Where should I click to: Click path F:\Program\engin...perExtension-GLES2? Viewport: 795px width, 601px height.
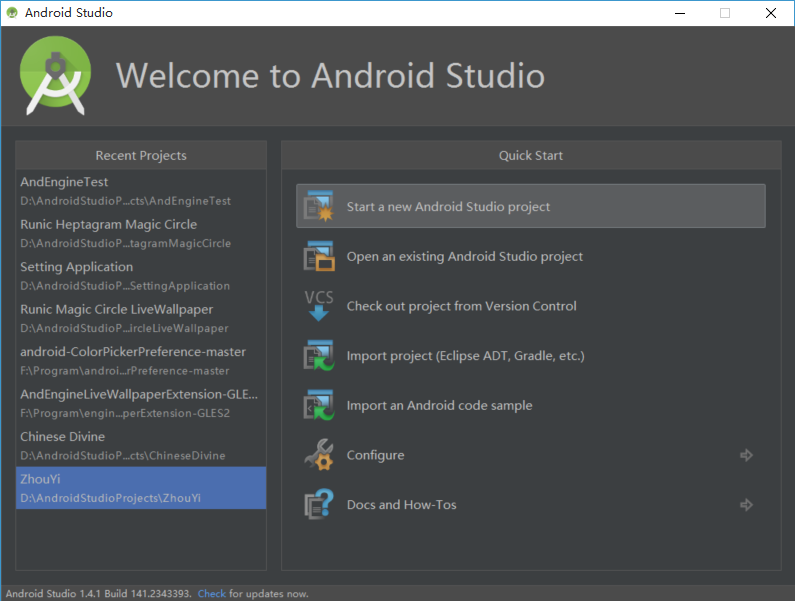point(125,413)
